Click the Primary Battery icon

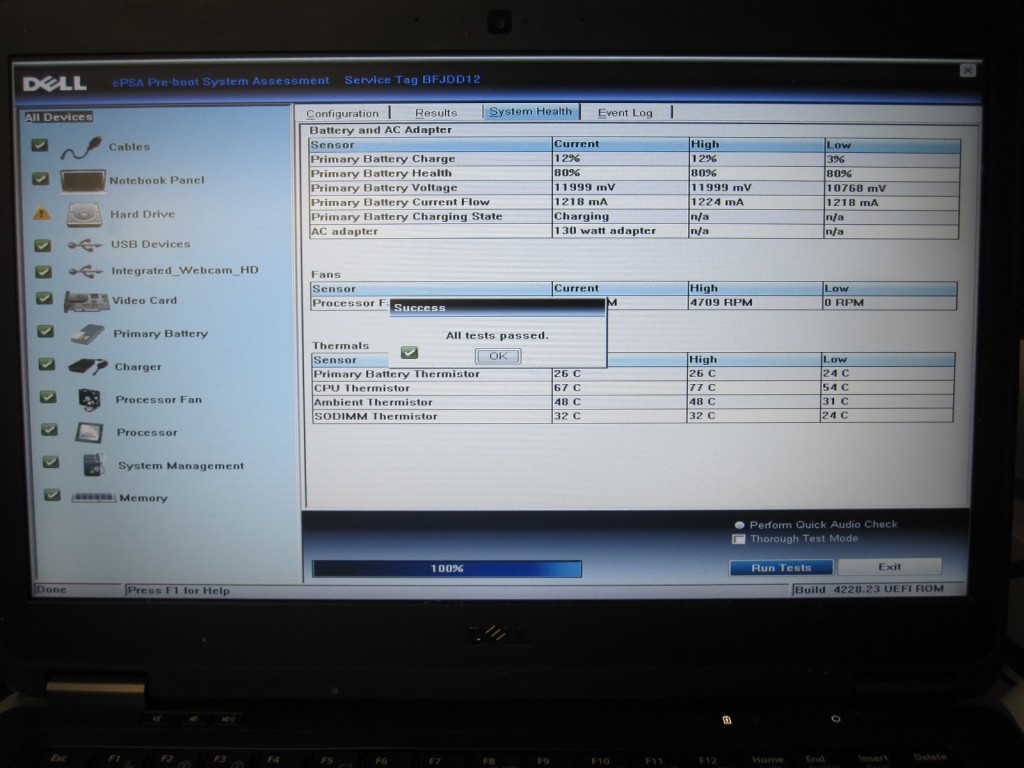pos(87,334)
